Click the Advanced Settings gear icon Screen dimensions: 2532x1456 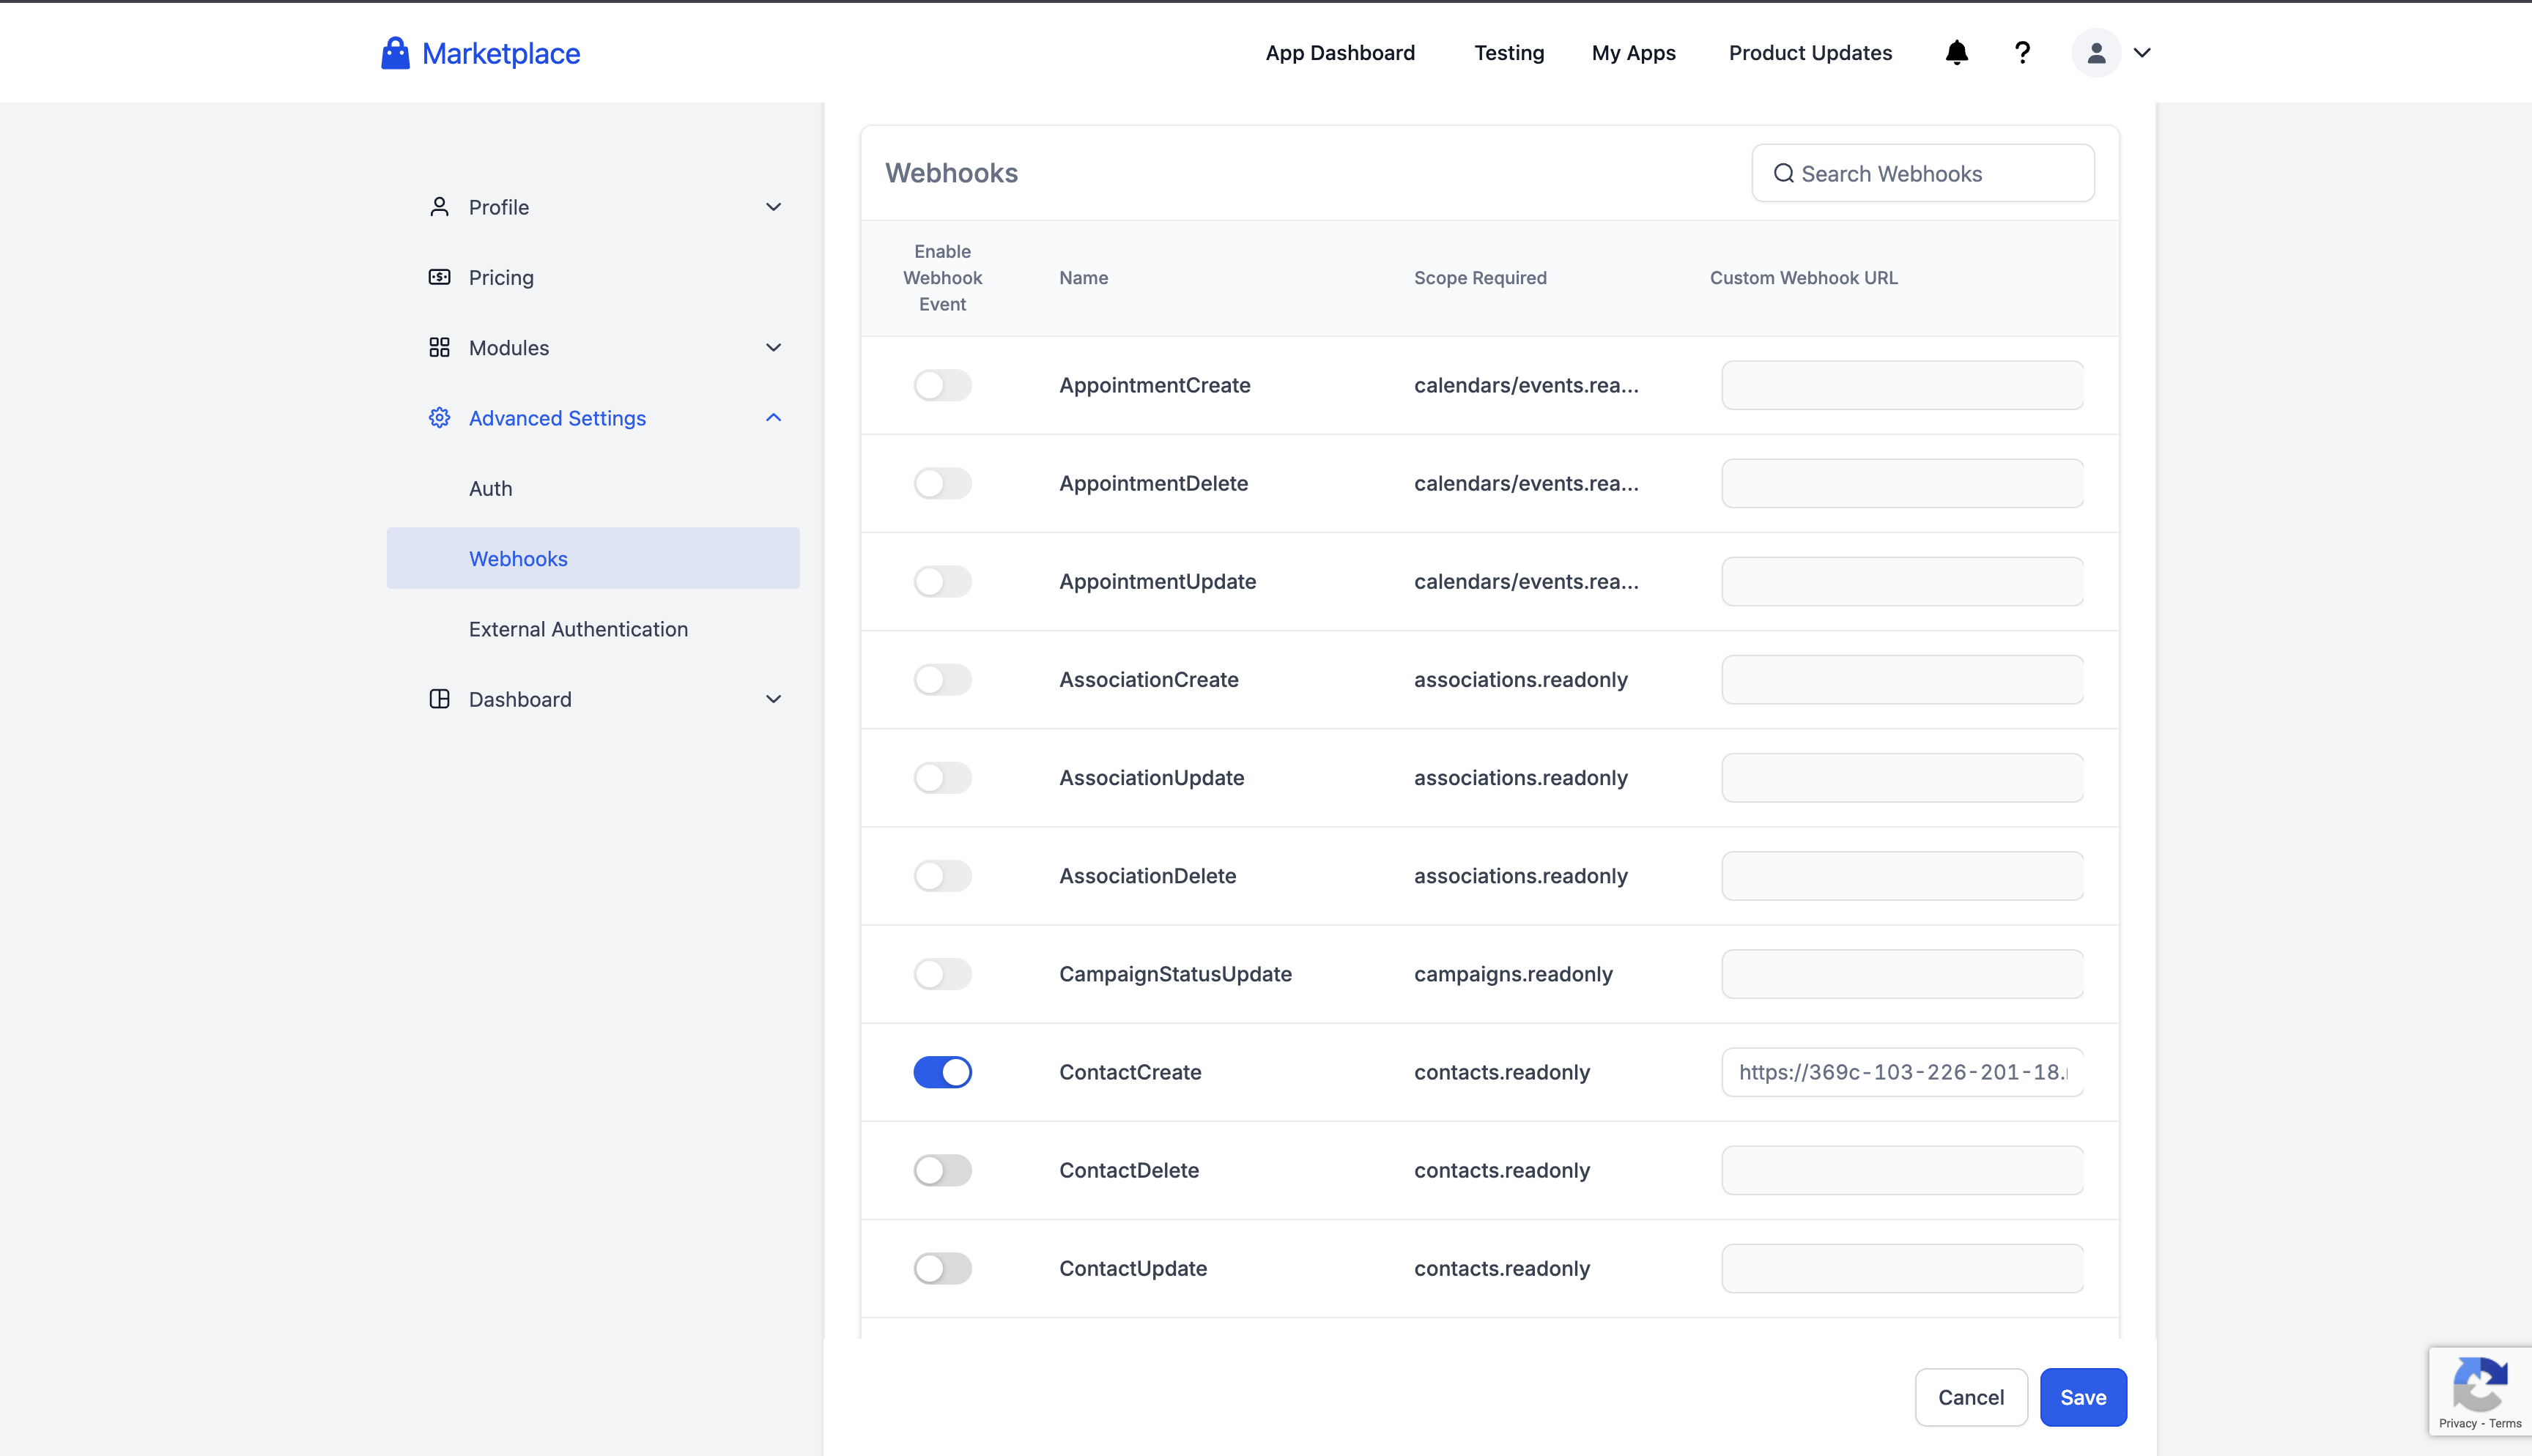click(x=439, y=418)
